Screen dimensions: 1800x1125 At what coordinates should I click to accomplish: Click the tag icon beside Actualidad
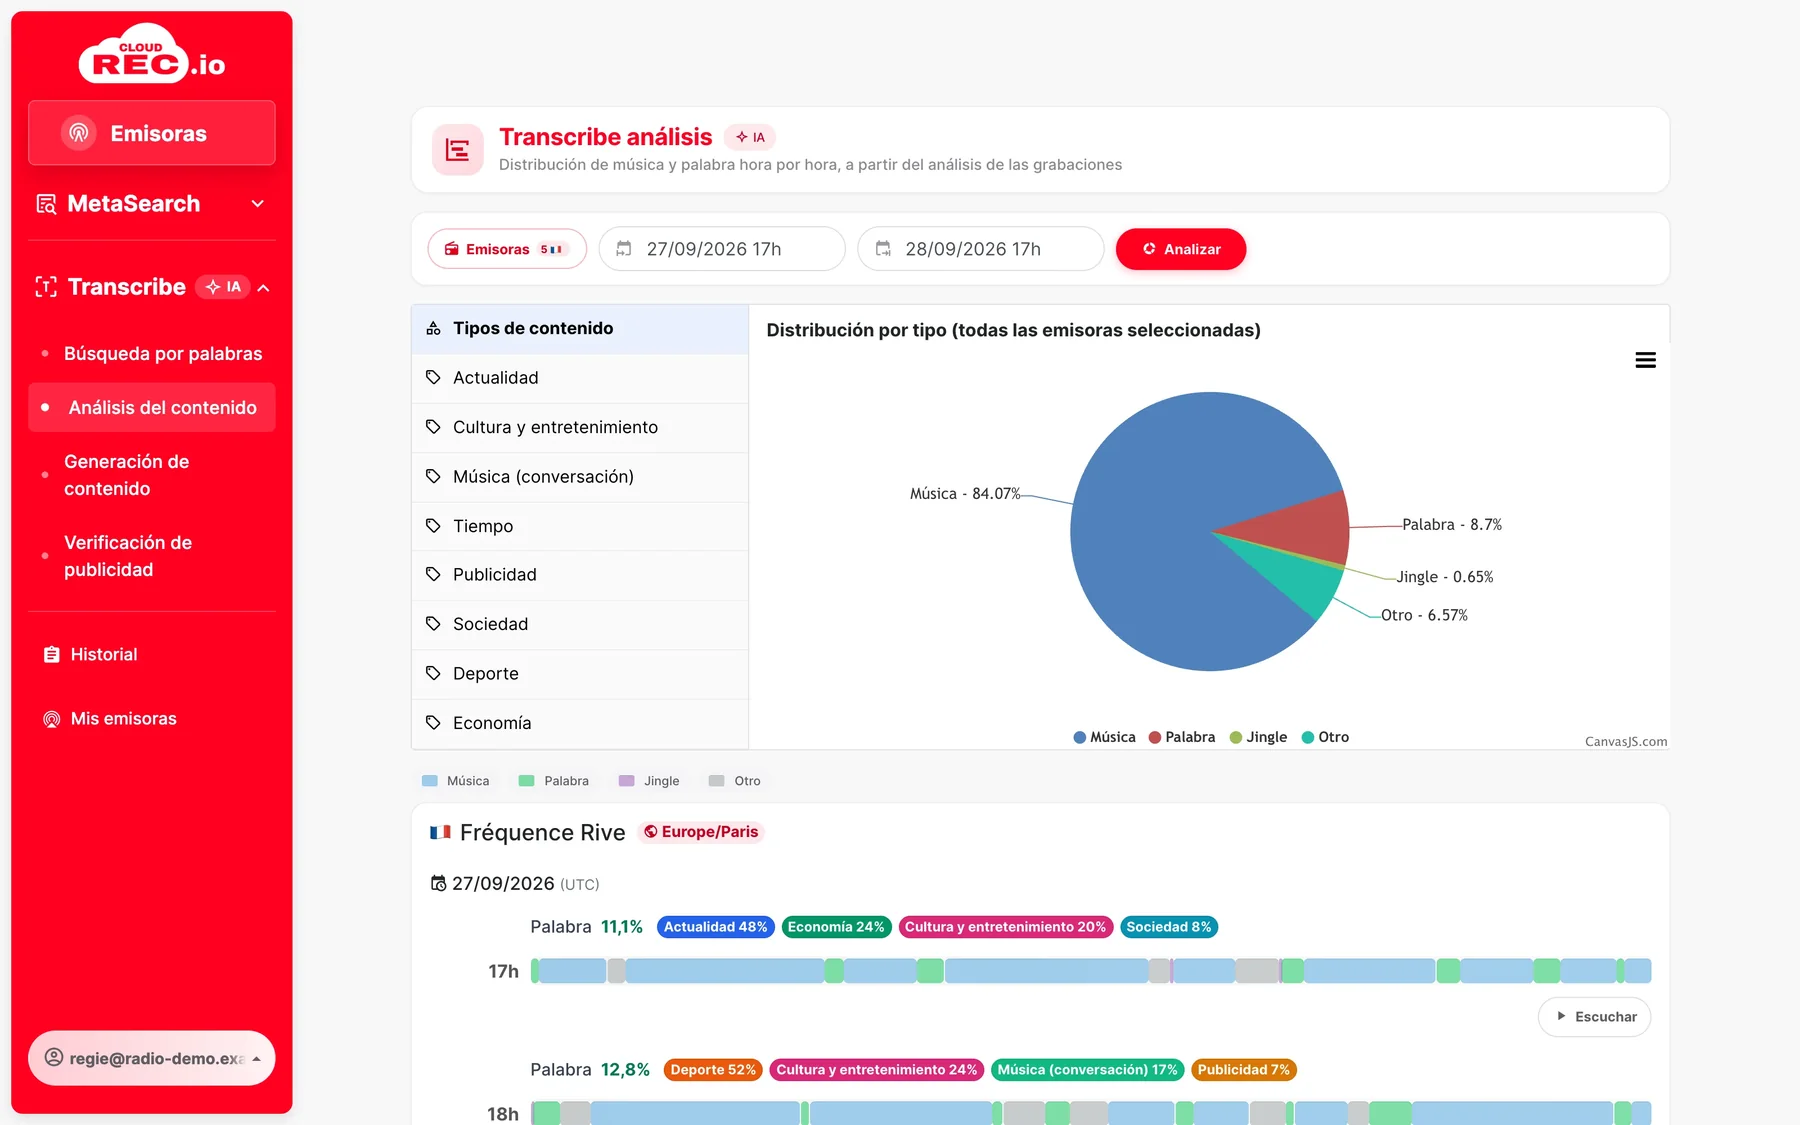pyautogui.click(x=433, y=377)
